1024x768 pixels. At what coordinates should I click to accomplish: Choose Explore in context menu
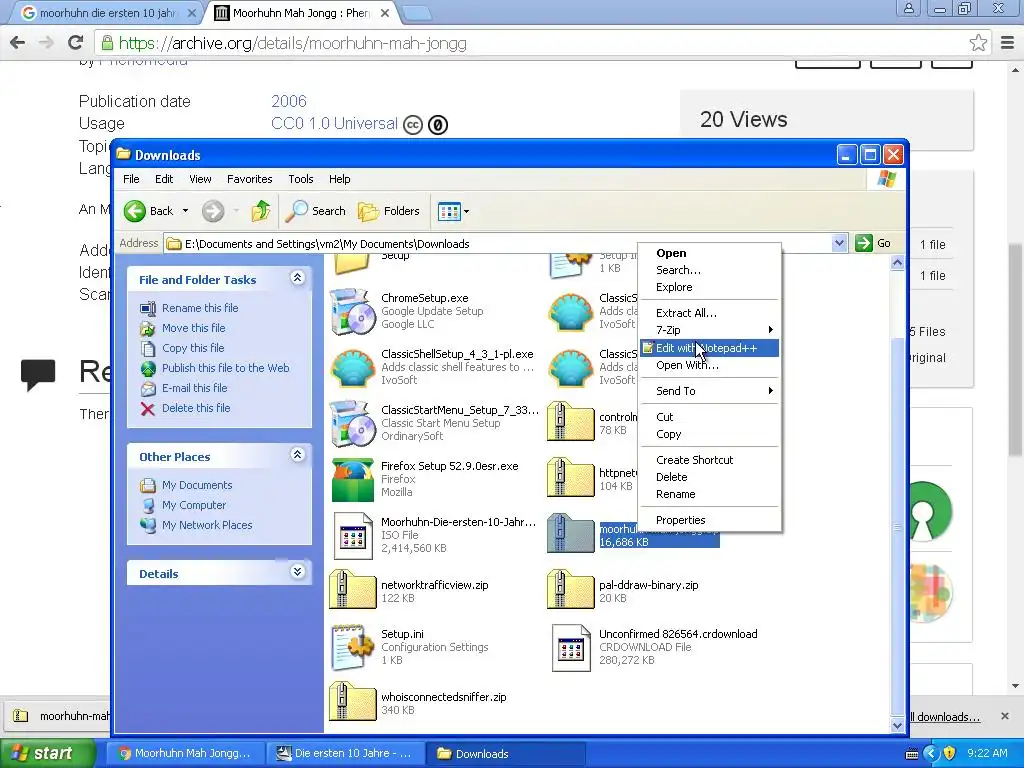tap(709, 287)
